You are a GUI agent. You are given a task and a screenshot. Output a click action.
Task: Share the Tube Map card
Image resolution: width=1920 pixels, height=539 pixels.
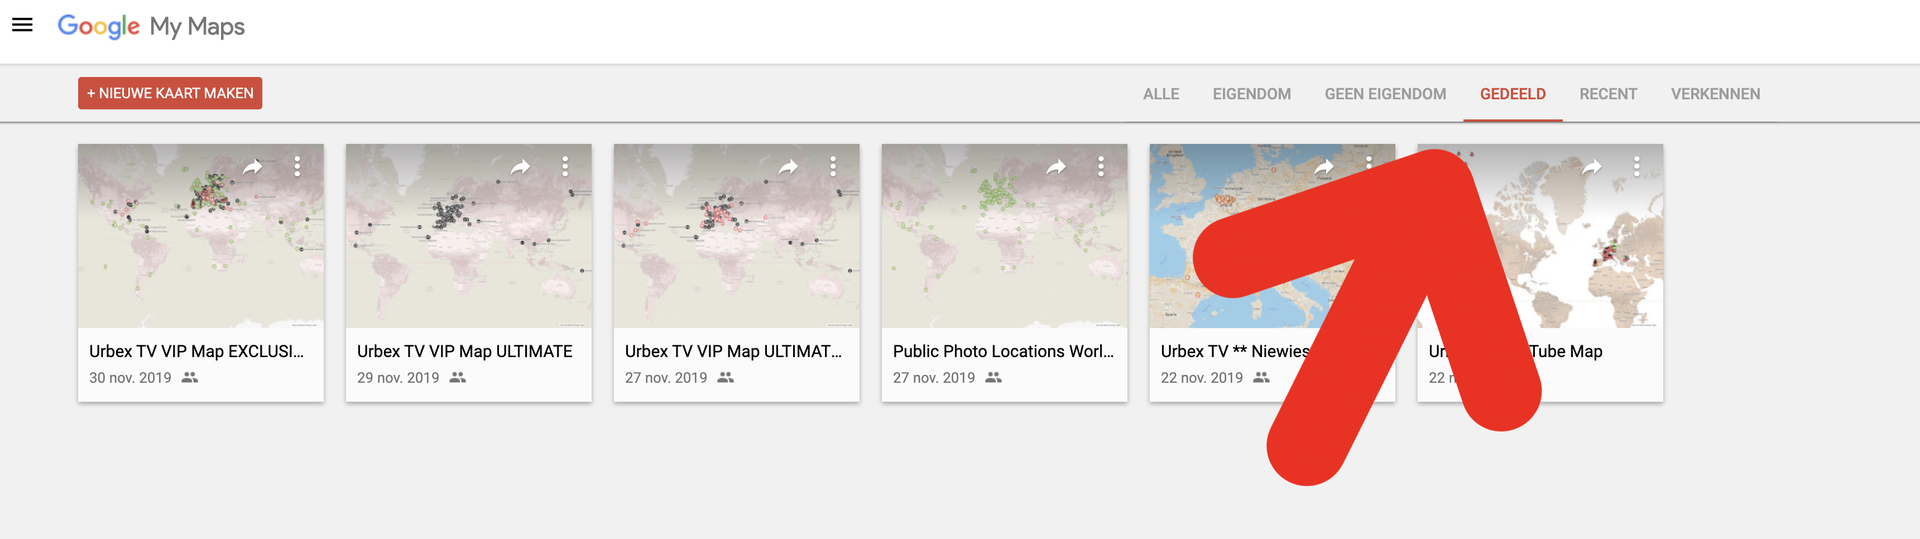point(1593,167)
